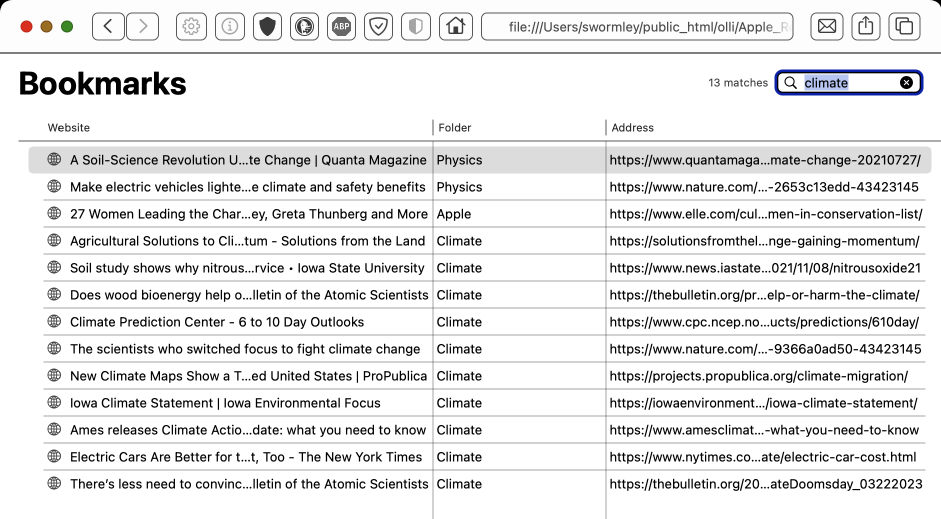
Task: Select 'There's less need to convinc...' bookmark
Action: (x=249, y=484)
